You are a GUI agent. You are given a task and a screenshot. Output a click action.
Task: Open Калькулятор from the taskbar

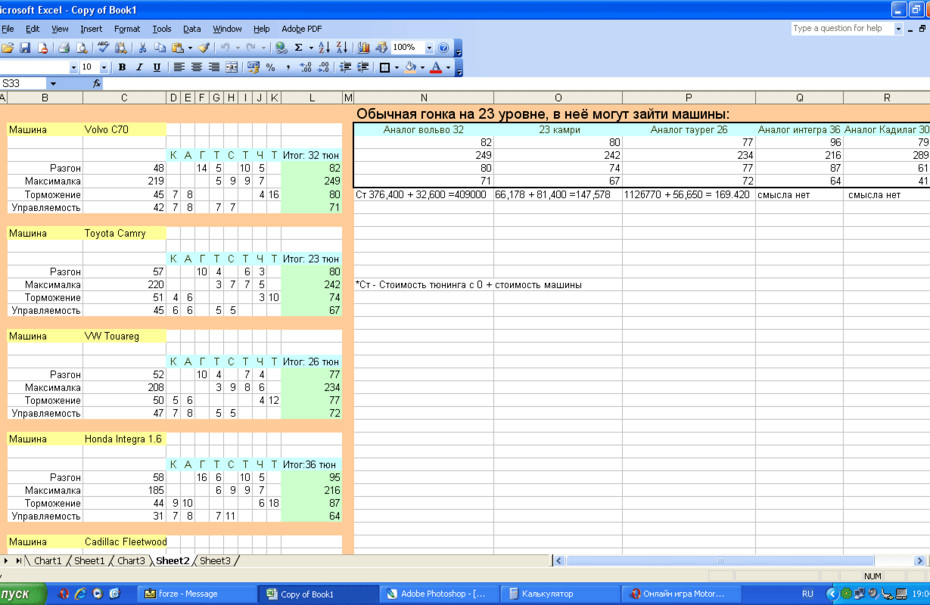(x=560, y=594)
